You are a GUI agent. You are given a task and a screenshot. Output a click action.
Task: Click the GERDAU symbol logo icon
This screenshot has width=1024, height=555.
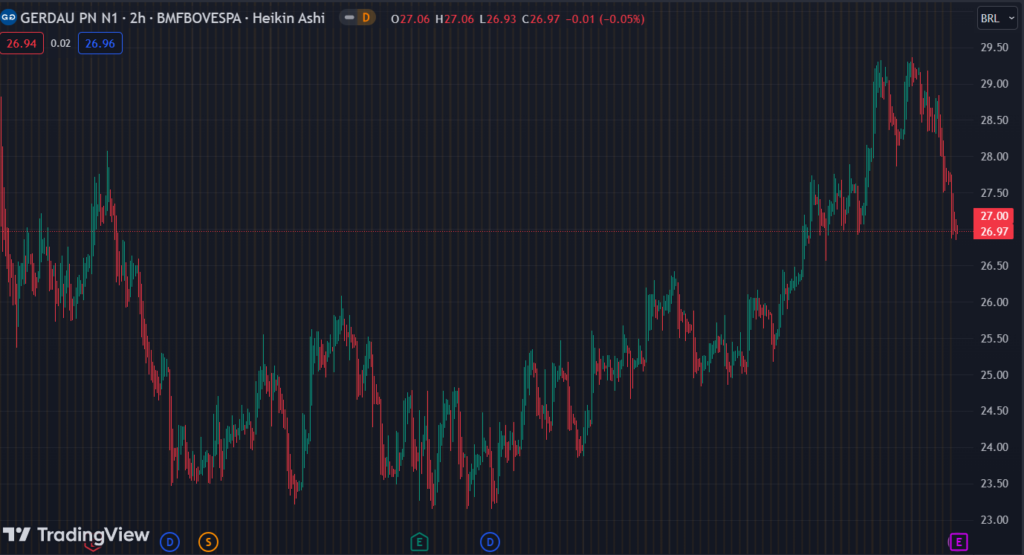coord(8,18)
